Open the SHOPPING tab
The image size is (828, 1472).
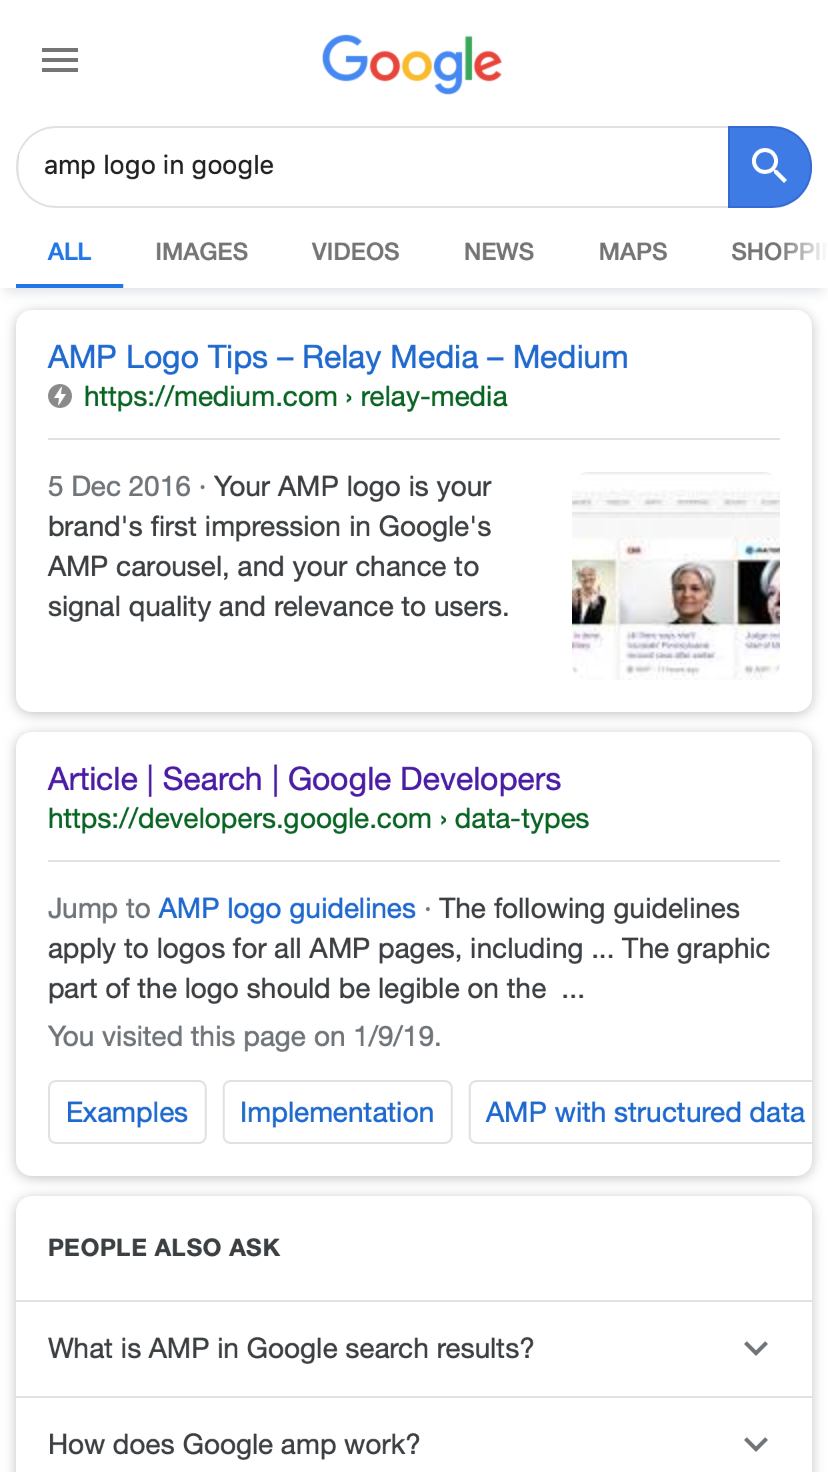coord(779,252)
